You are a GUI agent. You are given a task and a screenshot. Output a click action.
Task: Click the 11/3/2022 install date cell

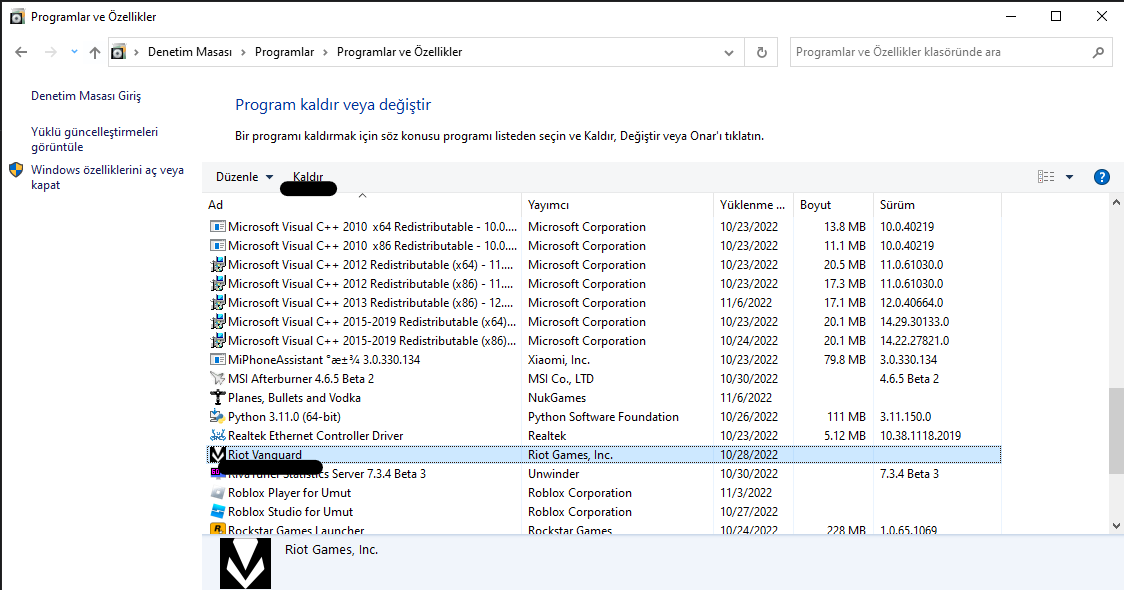coord(746,493)
